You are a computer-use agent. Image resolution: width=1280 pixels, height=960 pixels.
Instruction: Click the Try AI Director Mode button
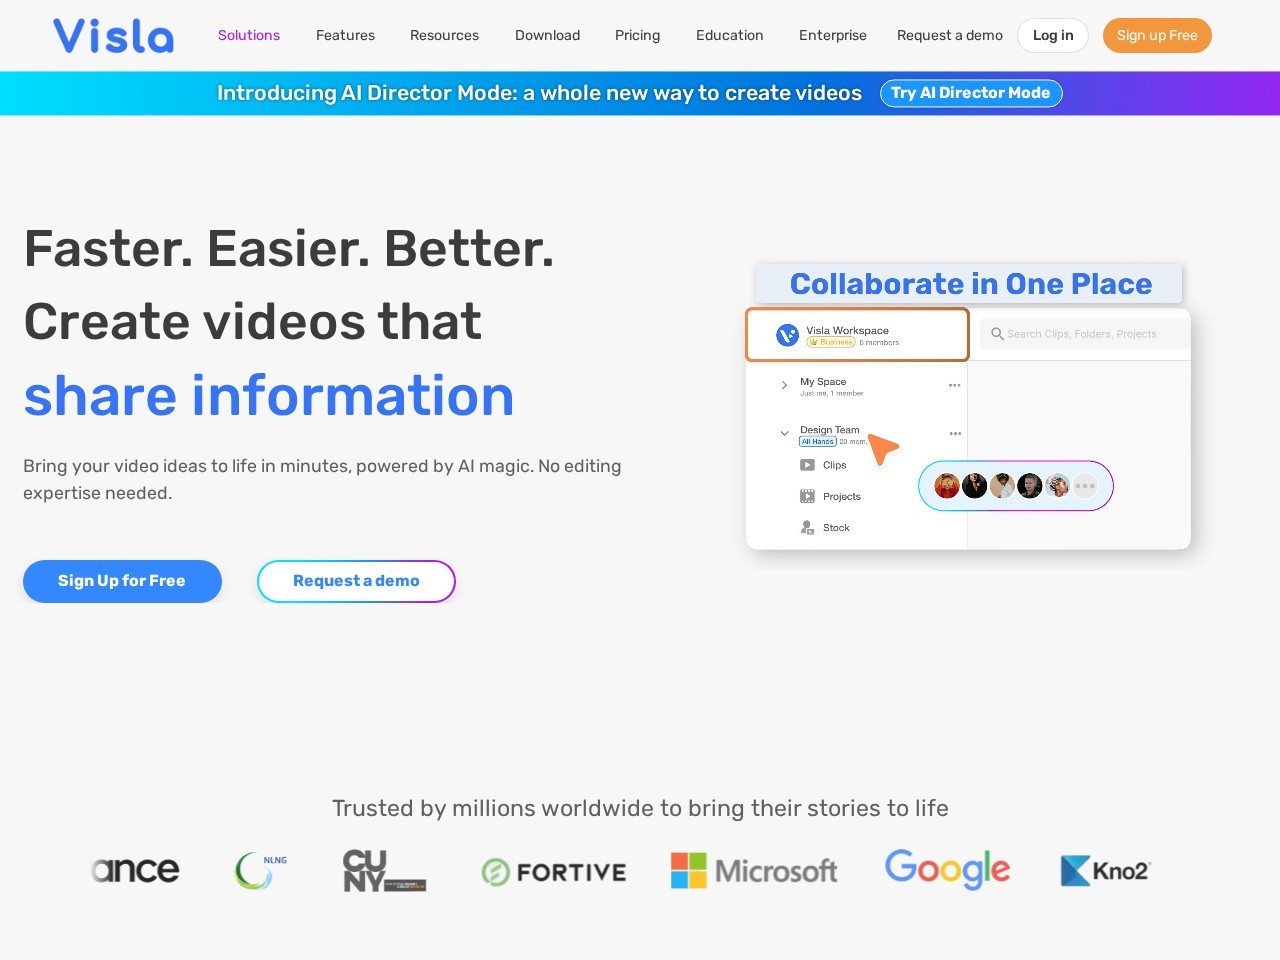pyautogui.click(x=970, y=93)
